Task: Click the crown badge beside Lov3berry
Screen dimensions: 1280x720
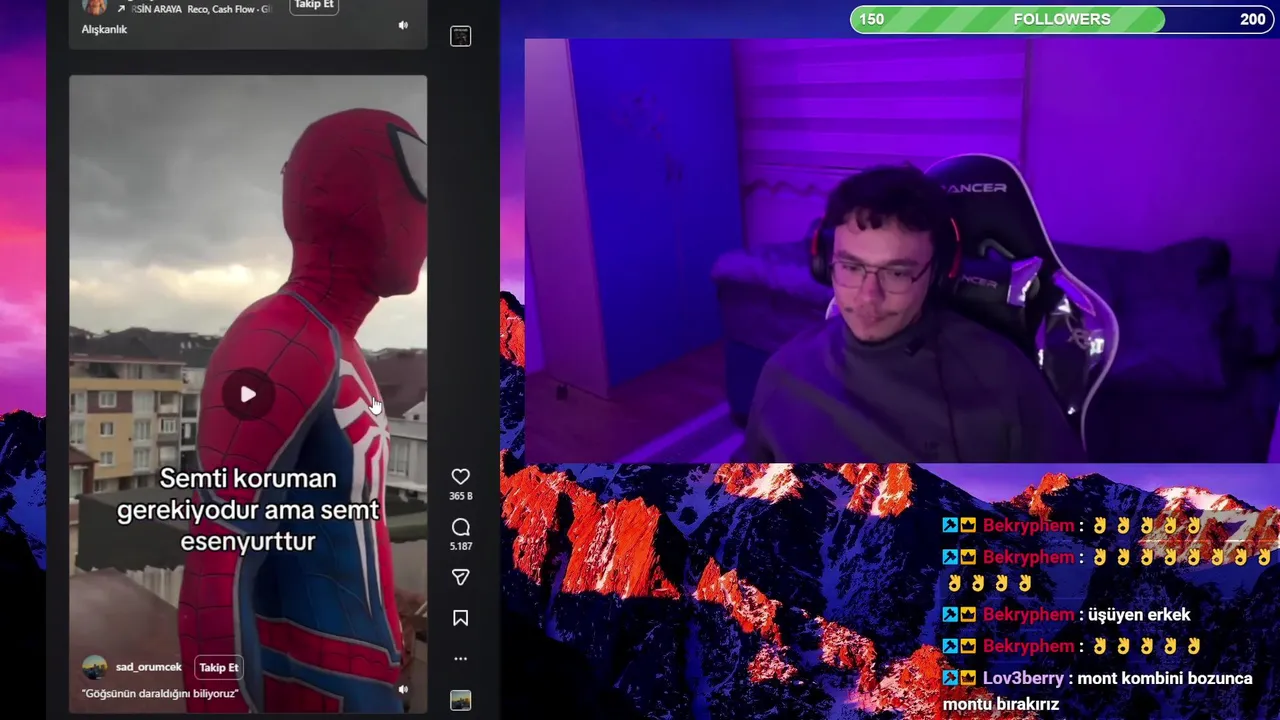Action: click(x=967, y=679)
